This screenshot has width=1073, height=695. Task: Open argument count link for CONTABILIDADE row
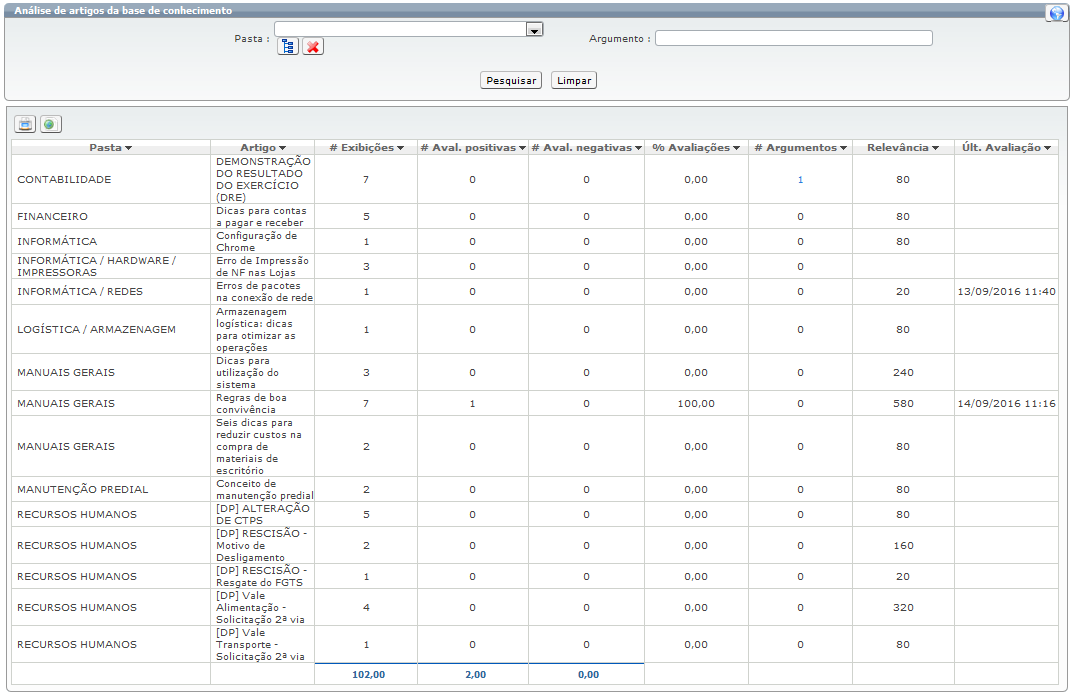[x=800, y=180]
